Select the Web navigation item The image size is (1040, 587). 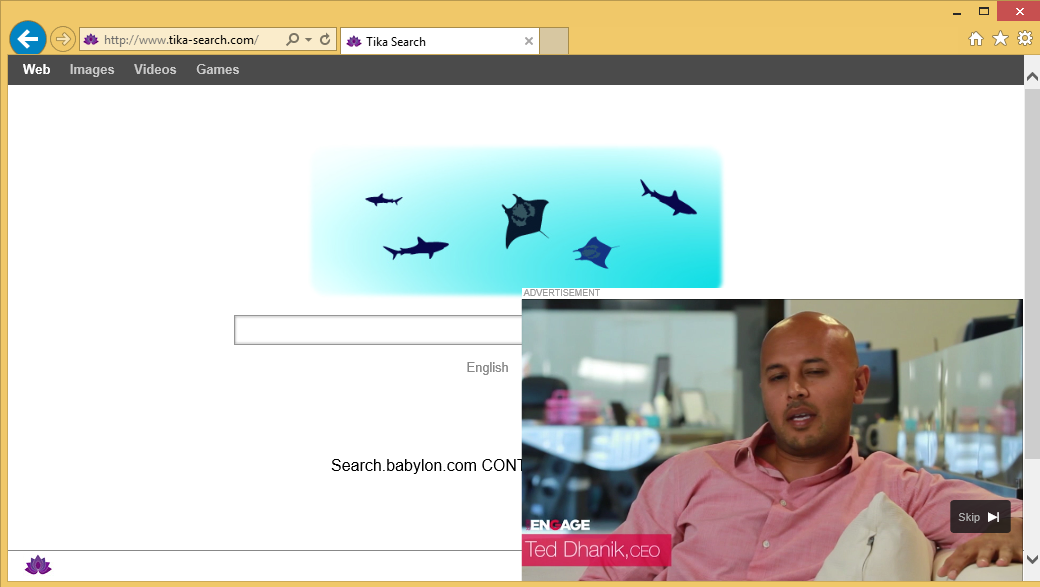[36, 69]
